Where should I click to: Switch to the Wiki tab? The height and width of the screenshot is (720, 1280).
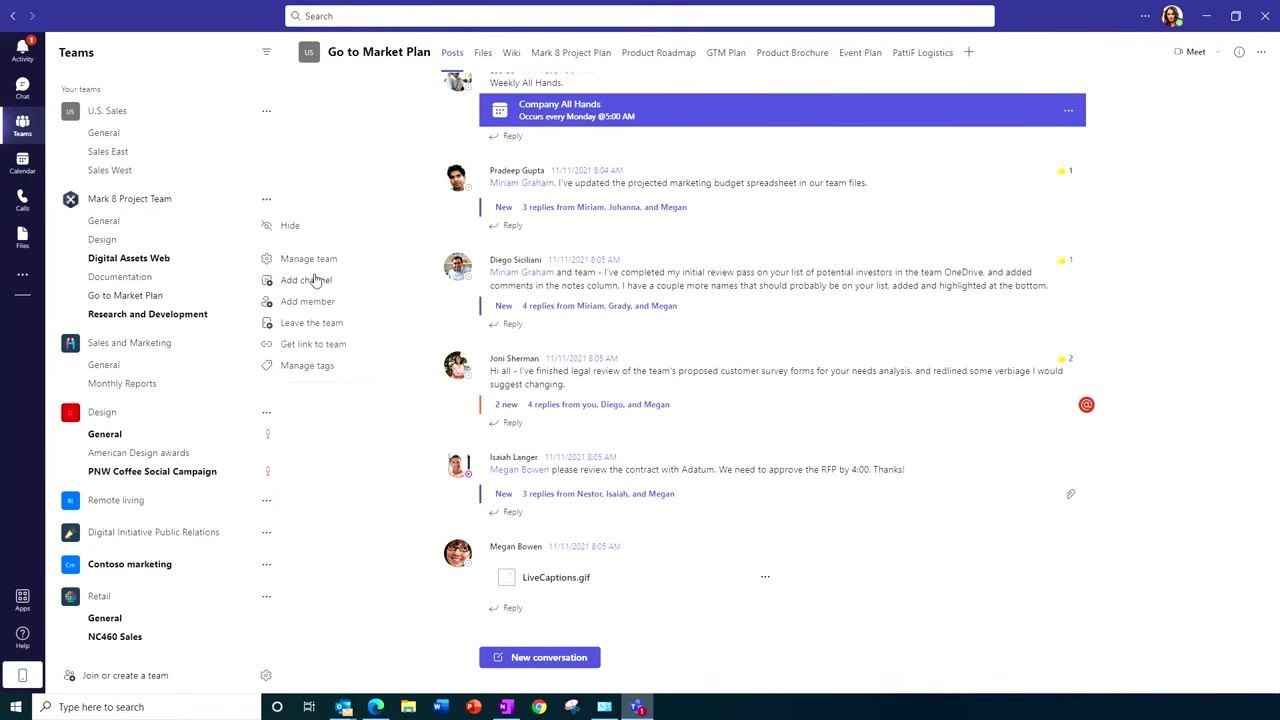[511, 53]
